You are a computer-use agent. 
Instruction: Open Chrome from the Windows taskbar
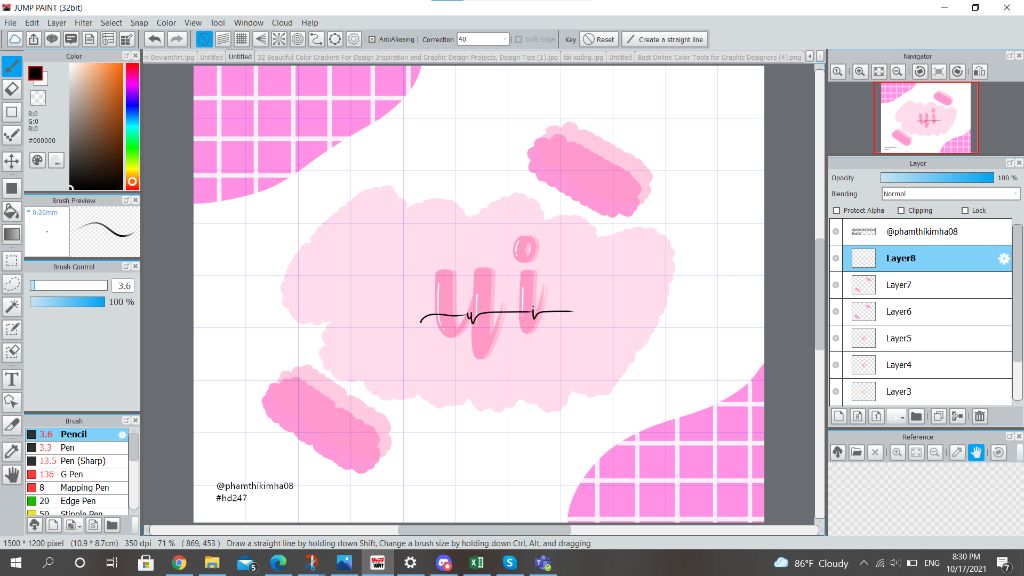tap(179, 562)
